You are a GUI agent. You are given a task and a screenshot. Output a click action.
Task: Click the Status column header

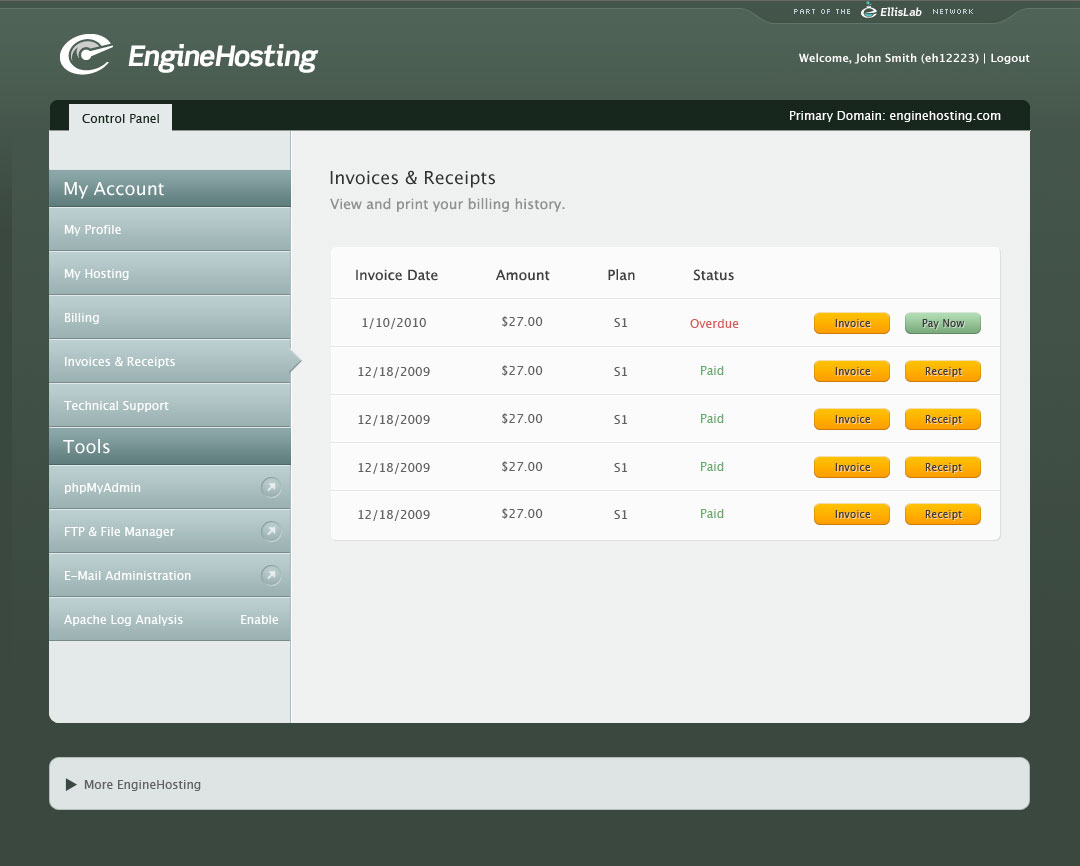[713, 275]
